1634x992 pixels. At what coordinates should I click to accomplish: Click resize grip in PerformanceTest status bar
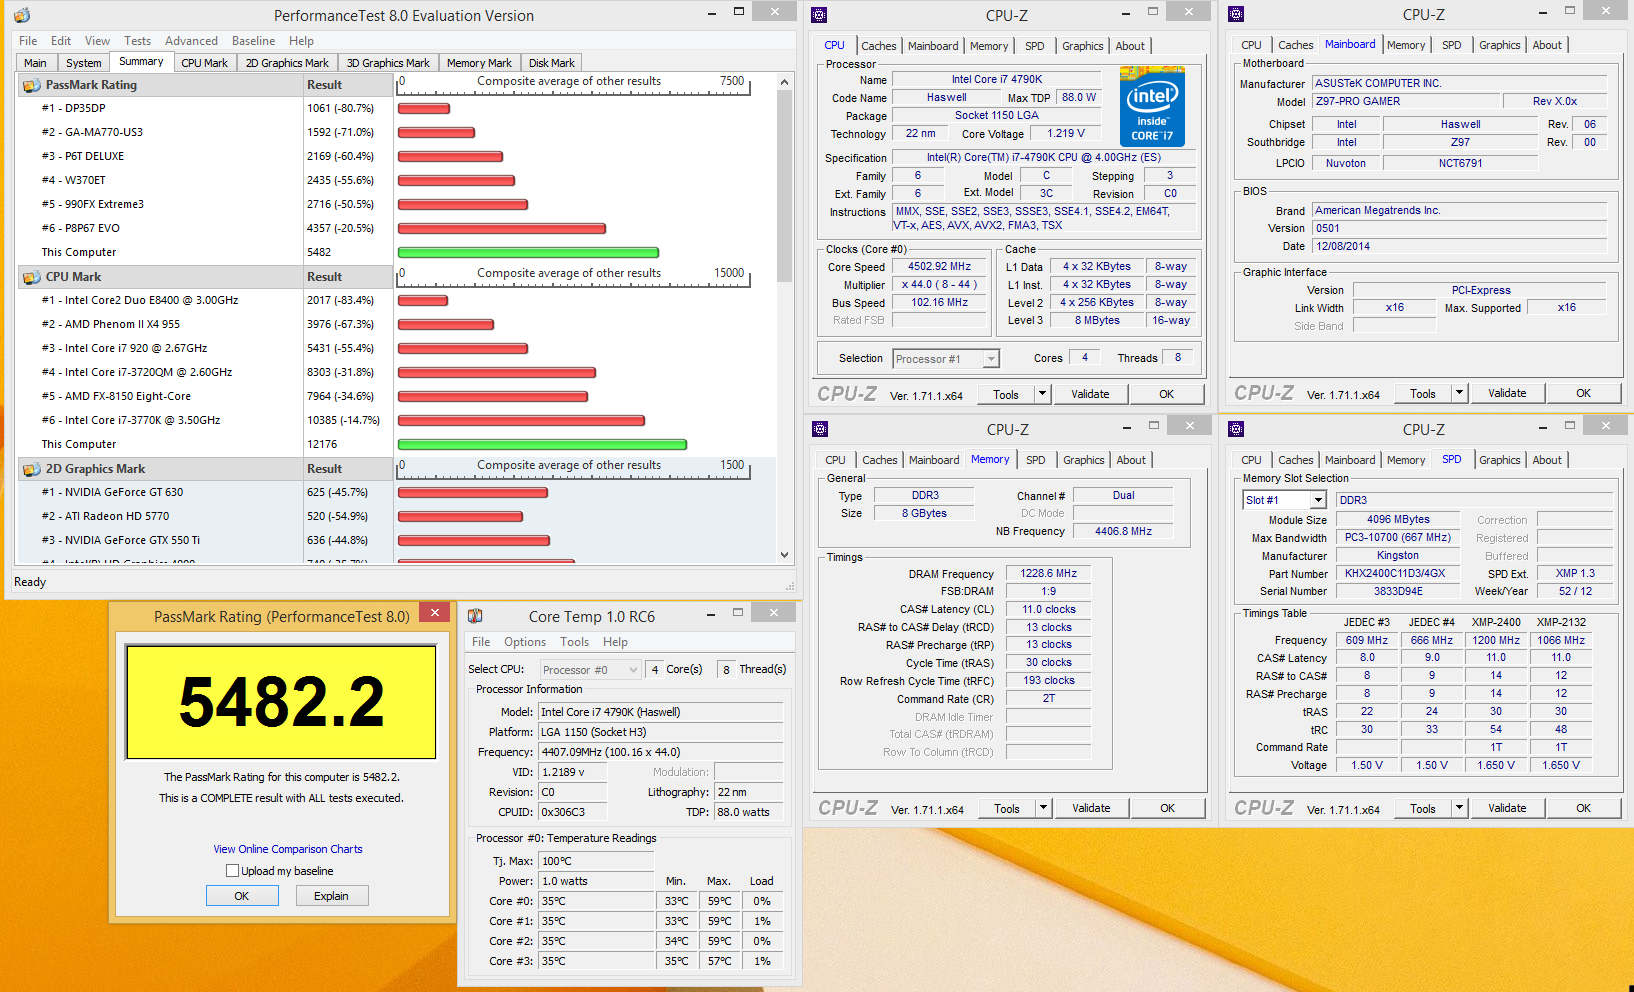coord(790,586)
